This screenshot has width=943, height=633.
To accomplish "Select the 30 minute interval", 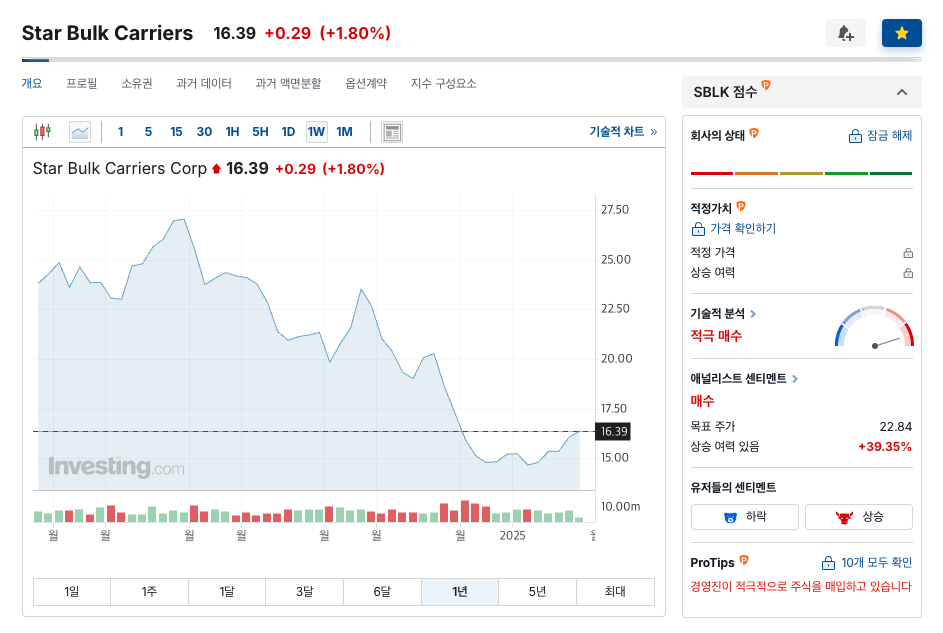I will pos(204,132).
